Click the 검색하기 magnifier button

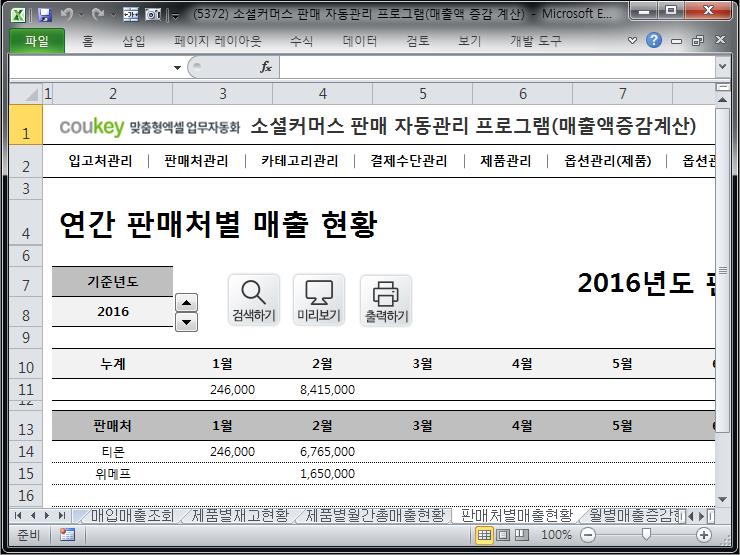[254, 301]
